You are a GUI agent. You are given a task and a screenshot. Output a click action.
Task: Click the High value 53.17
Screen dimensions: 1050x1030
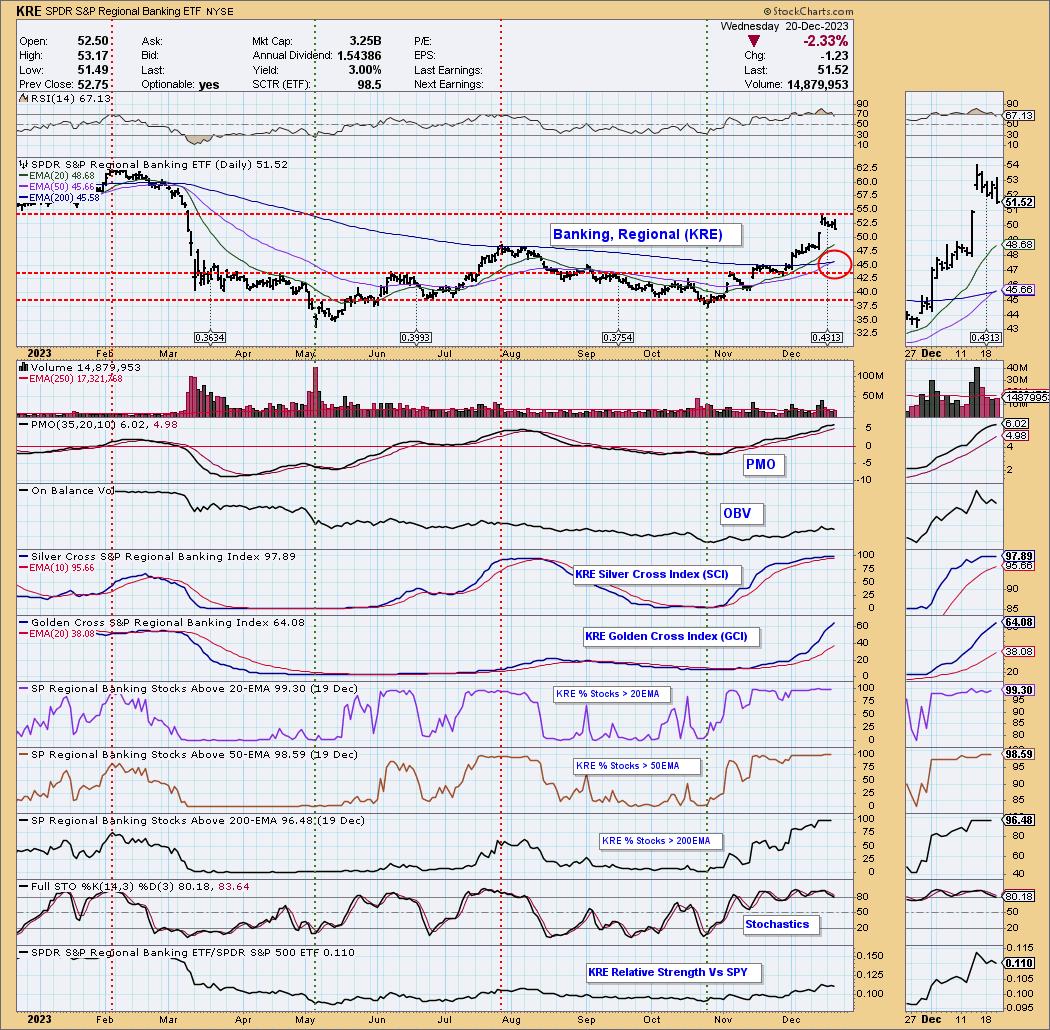pyautogui.click(x=92, y=56)
